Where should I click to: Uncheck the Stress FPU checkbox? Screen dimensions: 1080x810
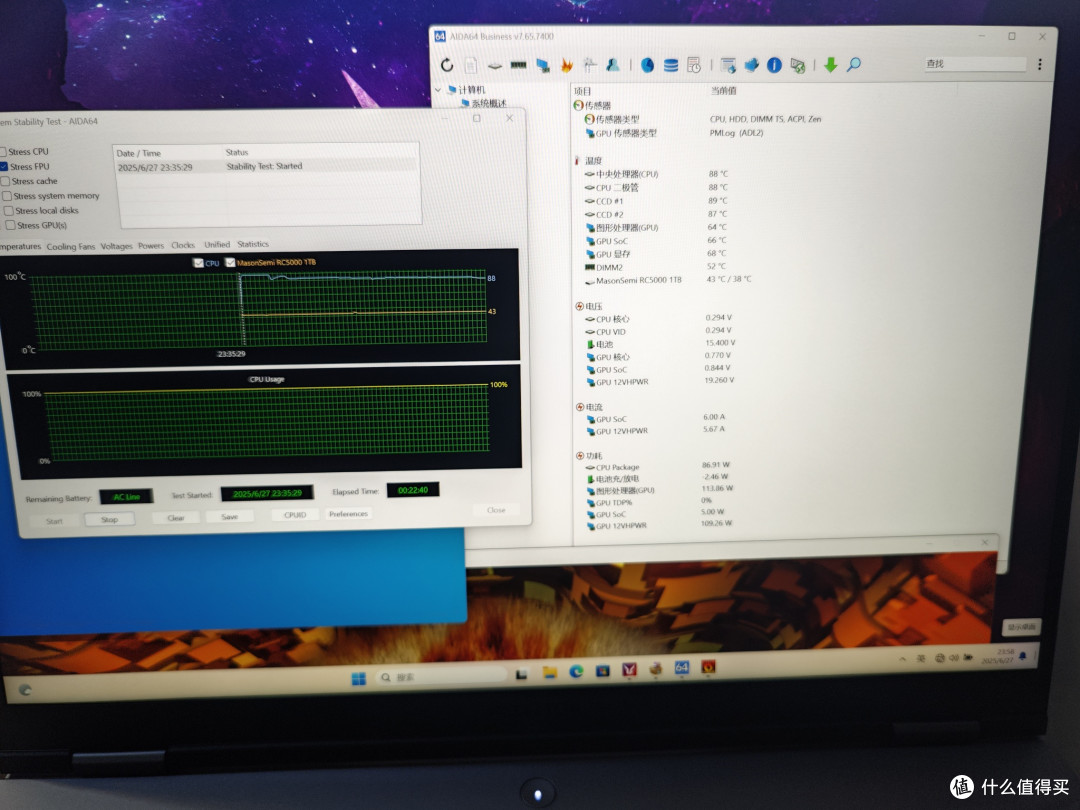point(4,166)
